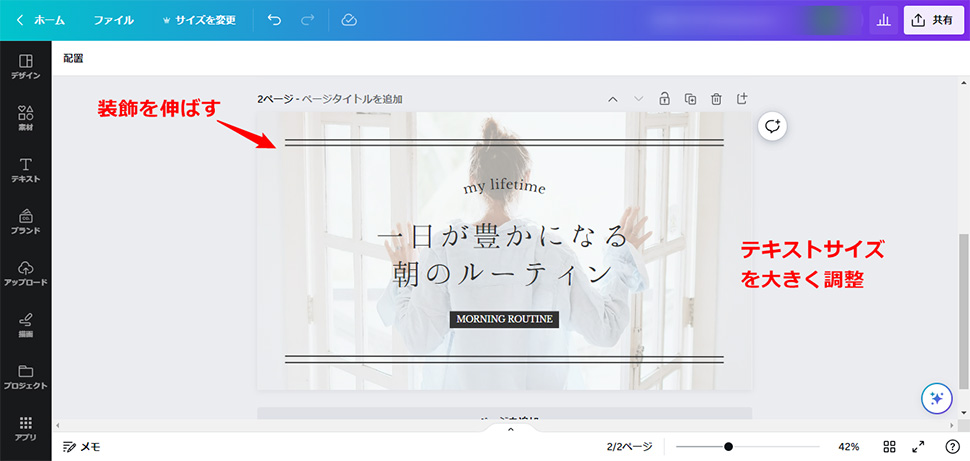Select the '朝のルーティン' heading text
Image resolution: width=970 pixels, height=461 pixels.
503,273
